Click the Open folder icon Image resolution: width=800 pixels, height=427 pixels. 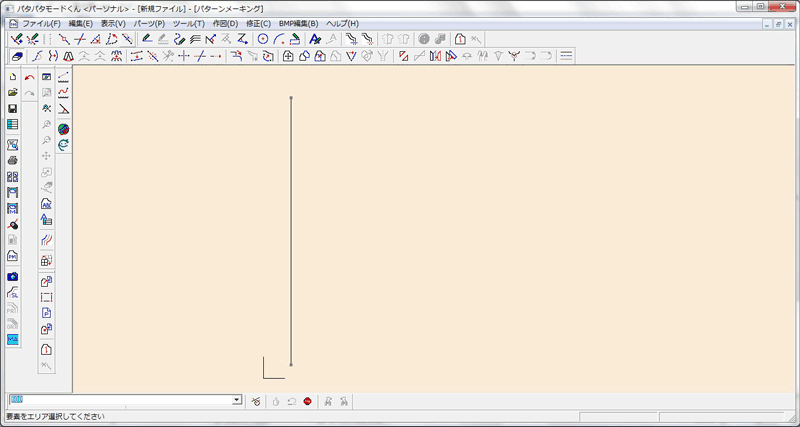pyautogui.click(x=12, y=92)
